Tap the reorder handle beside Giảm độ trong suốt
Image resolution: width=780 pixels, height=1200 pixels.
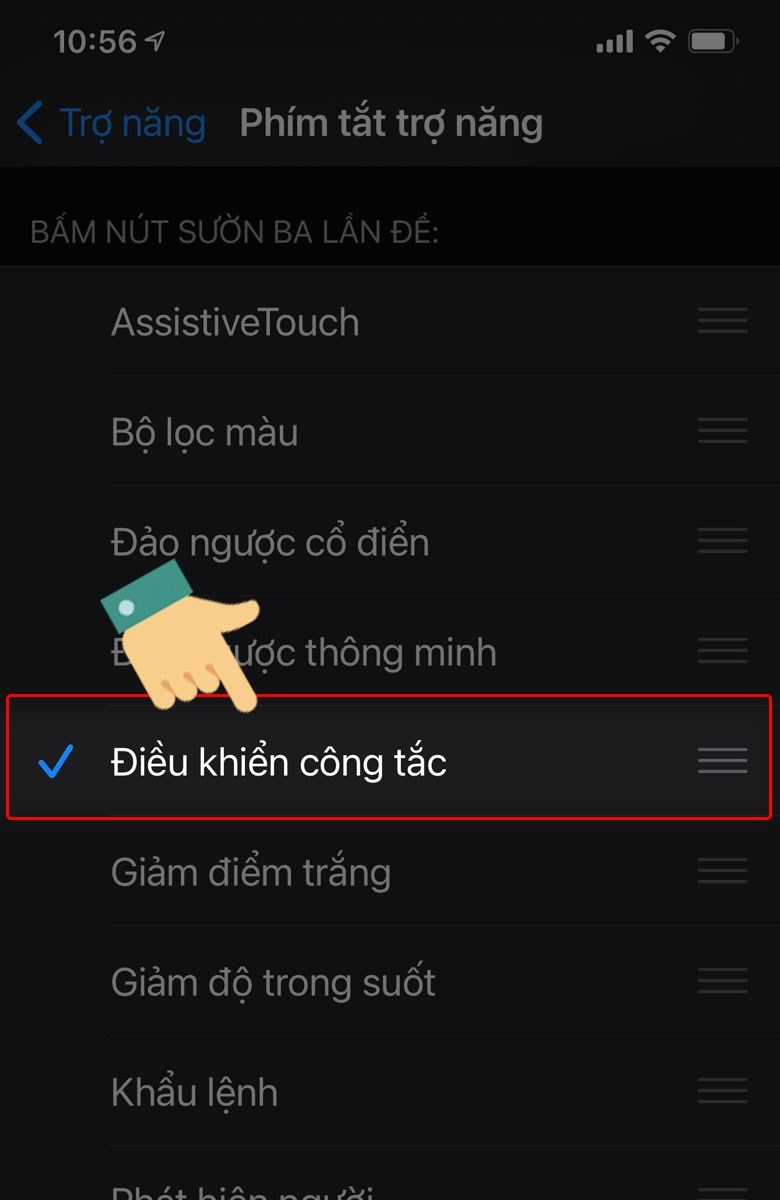point(722,980)
